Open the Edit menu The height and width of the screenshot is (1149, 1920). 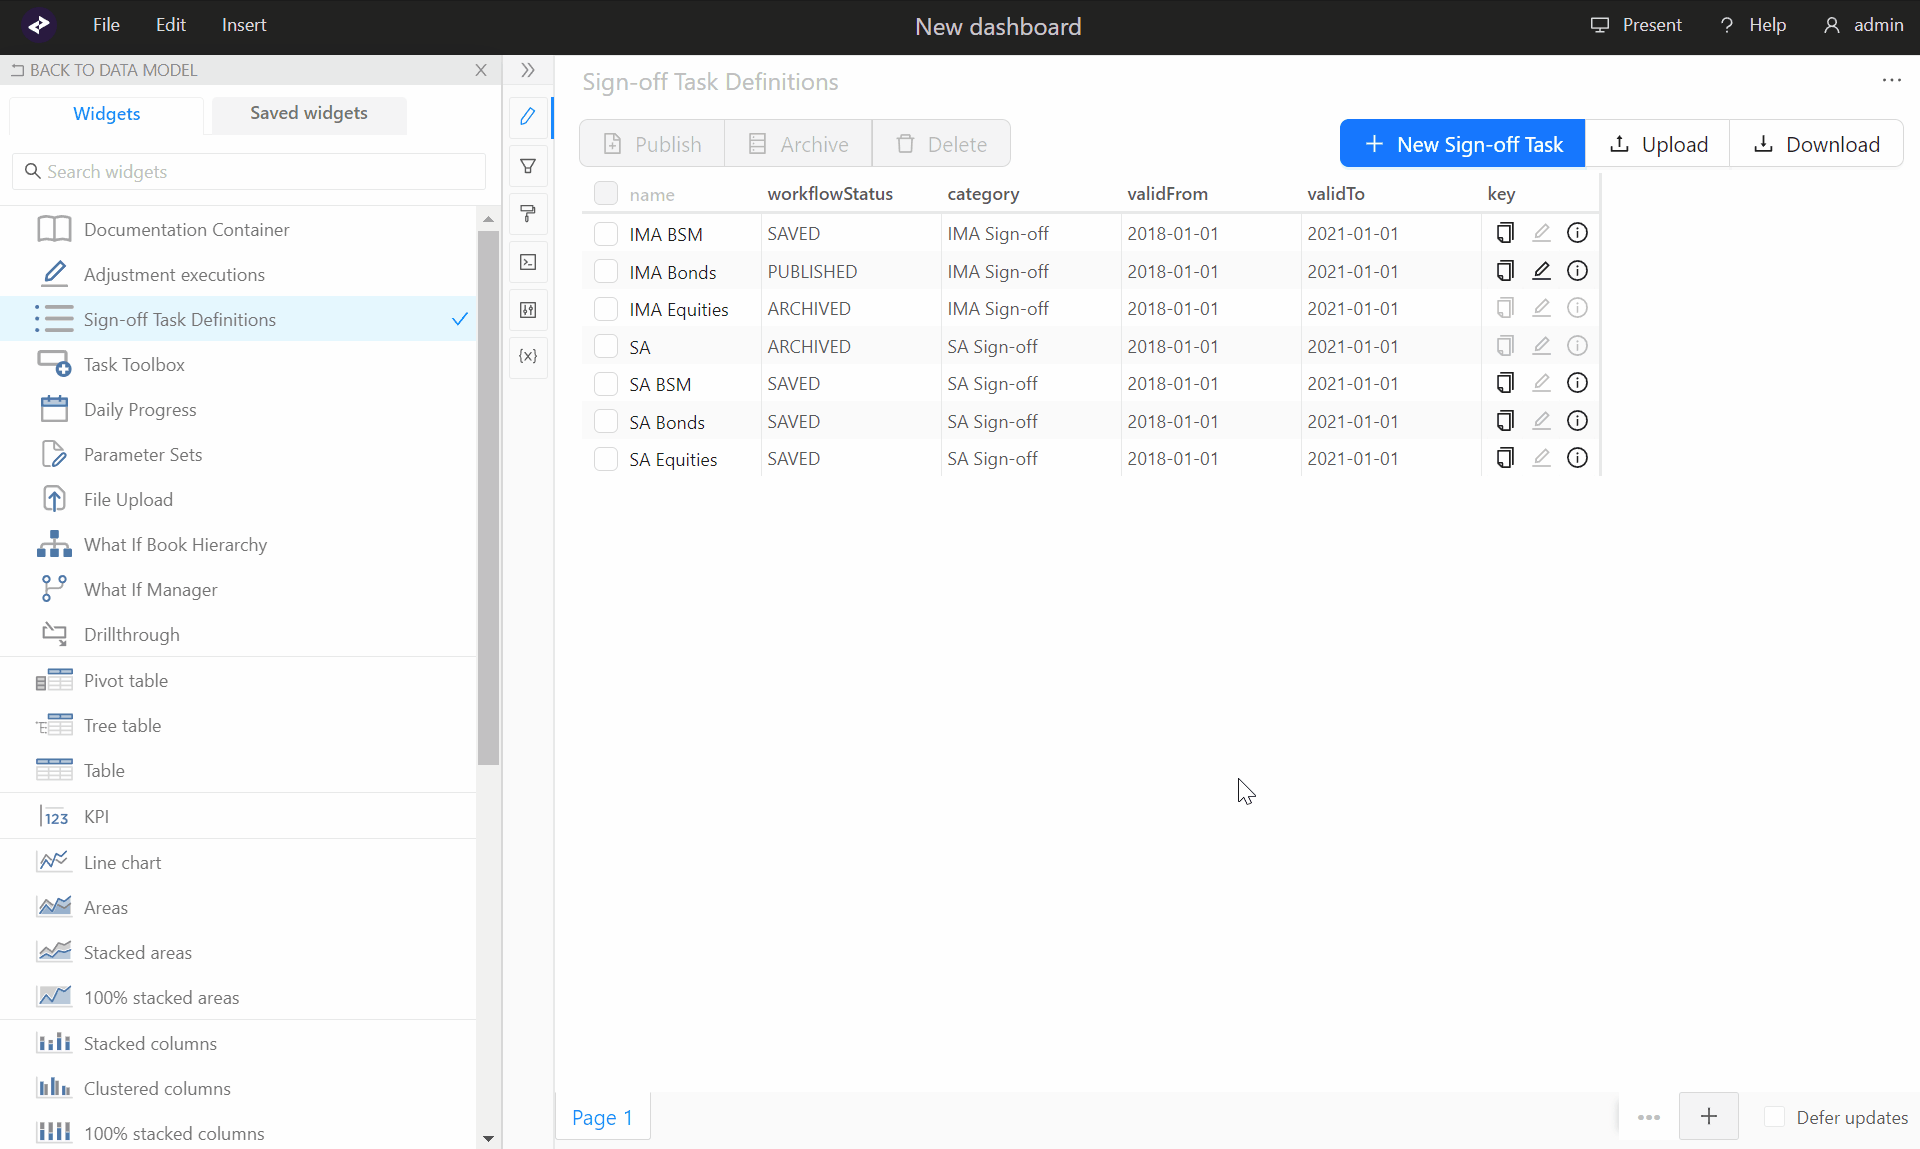pyautogui.click(x=171, y=25)
